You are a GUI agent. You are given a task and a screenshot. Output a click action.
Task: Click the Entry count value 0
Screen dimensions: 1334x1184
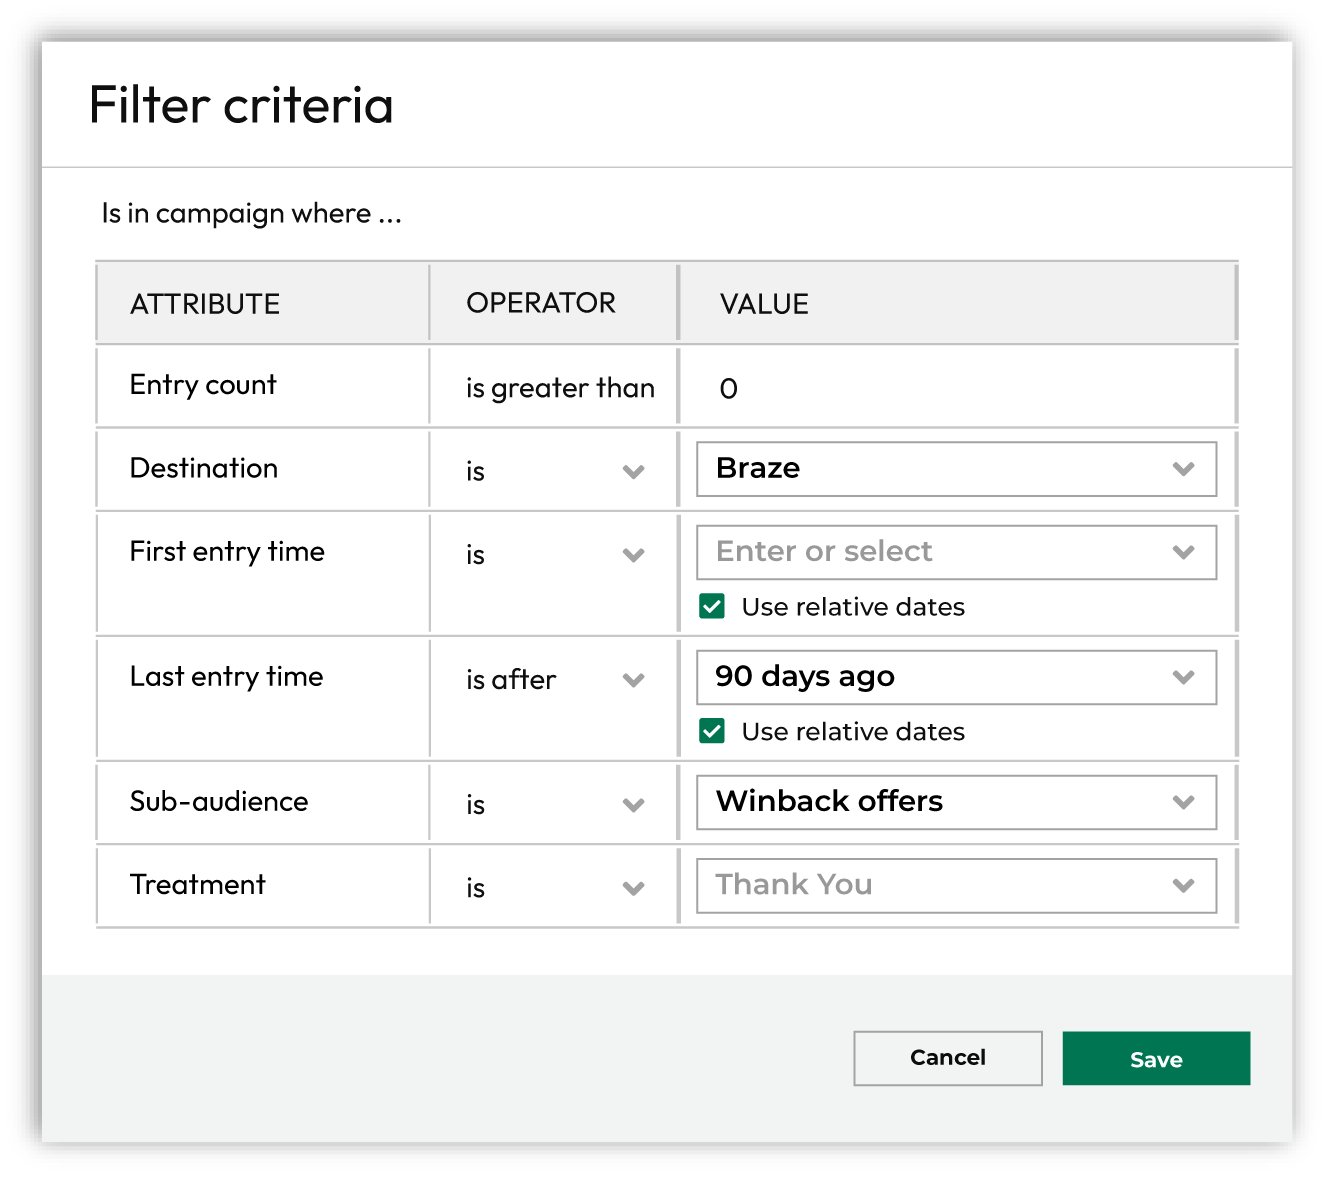tap(729, 389)
